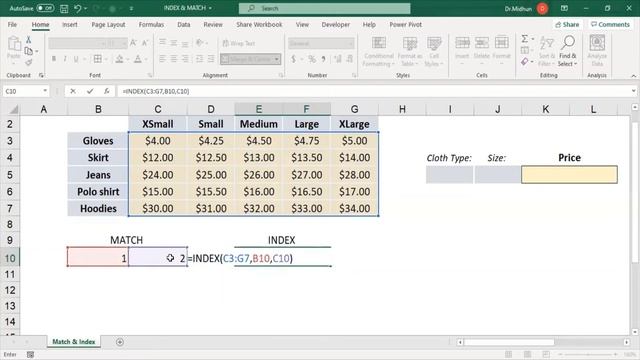Image resolution: width=640 pixels, height=360 pixels.
Task: Click the Search box in title bar
Action: [x=324, y=8]
